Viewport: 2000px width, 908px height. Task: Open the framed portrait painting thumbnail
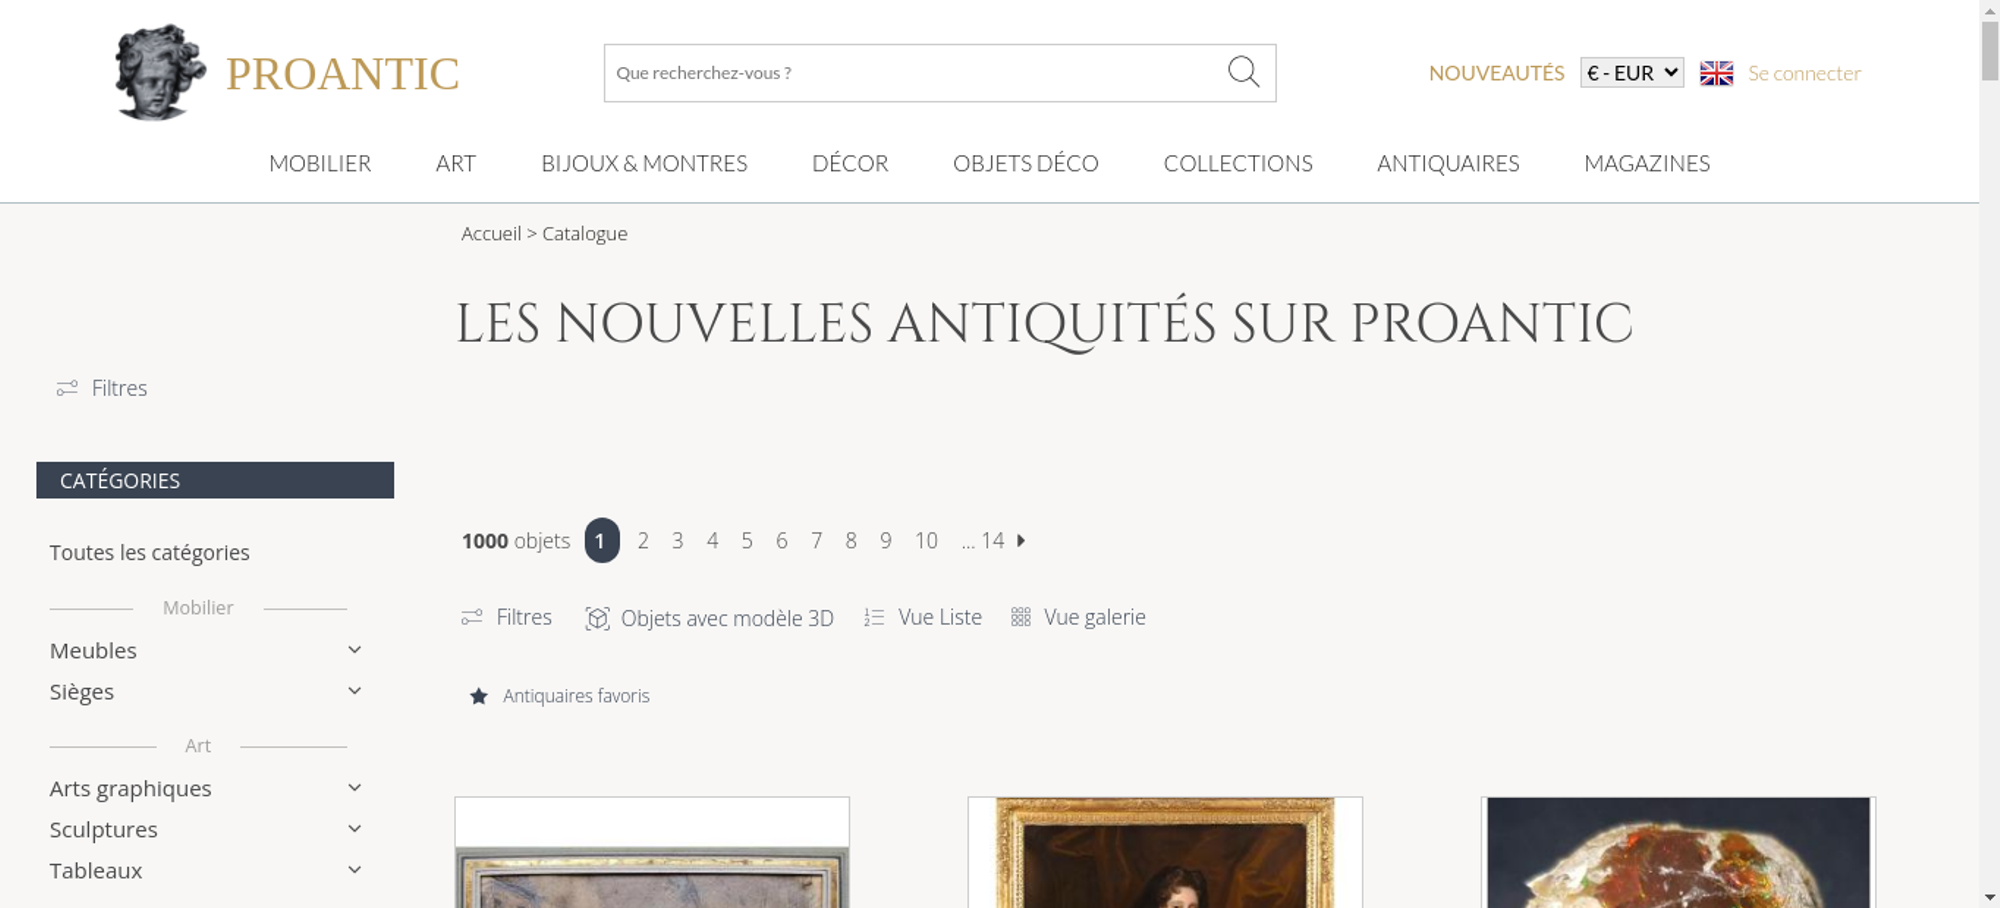coord(1165,853)
